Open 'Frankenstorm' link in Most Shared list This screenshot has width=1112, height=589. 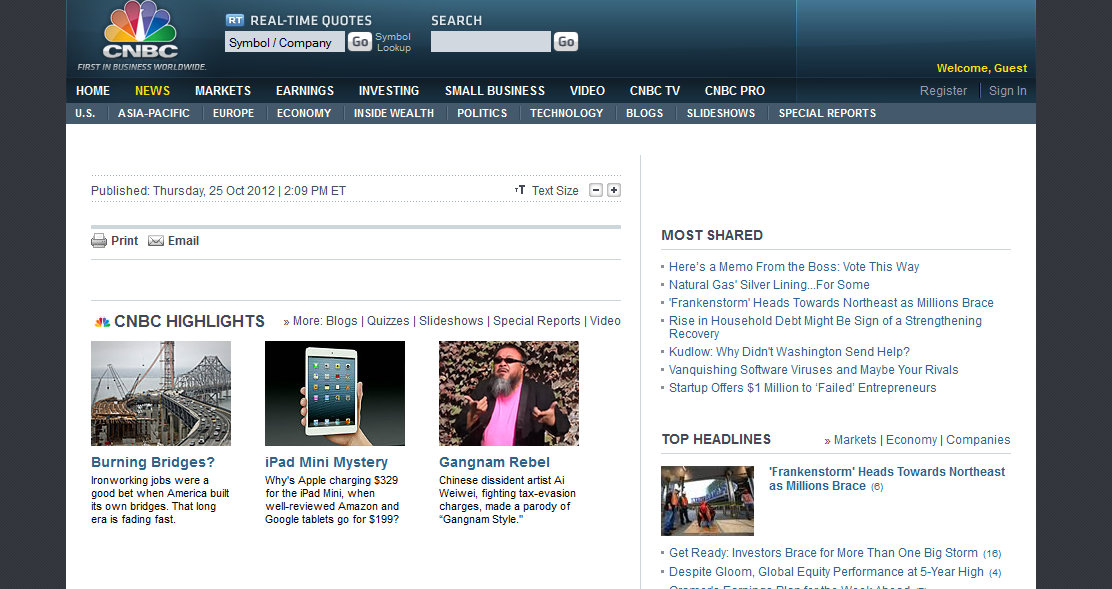(x=831, y=303)
